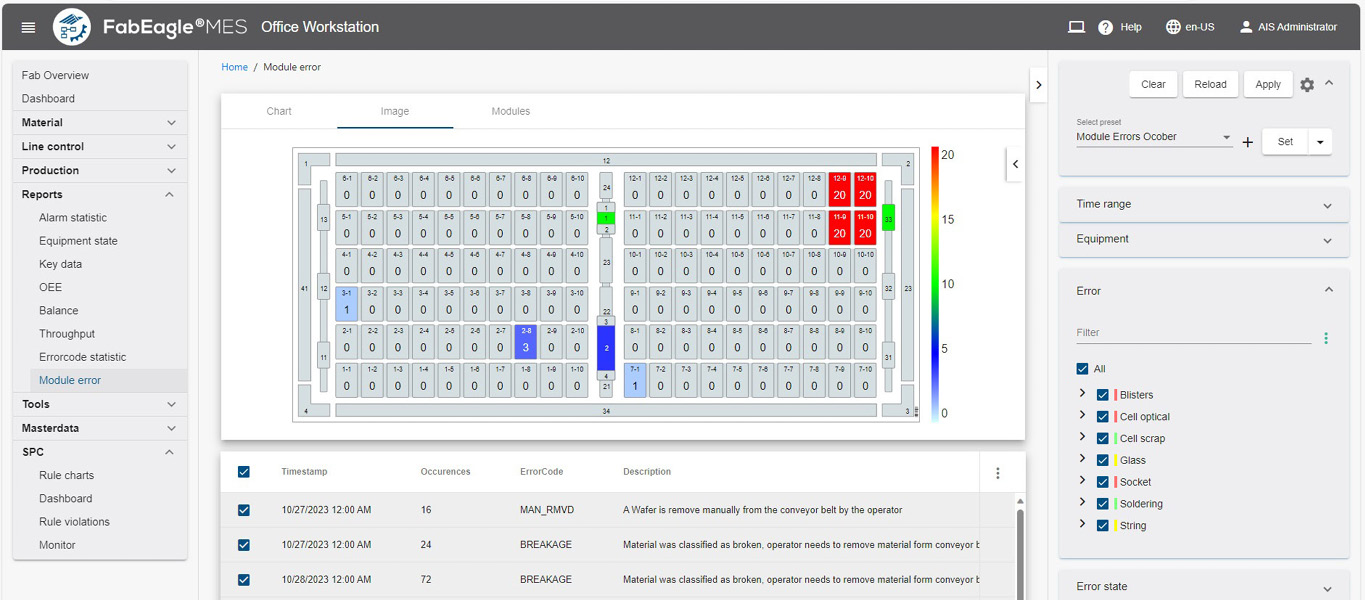The width and height of the screenshot is (1365, 600).
Task: Add a new preset with plus icon
Action: 1247,142
